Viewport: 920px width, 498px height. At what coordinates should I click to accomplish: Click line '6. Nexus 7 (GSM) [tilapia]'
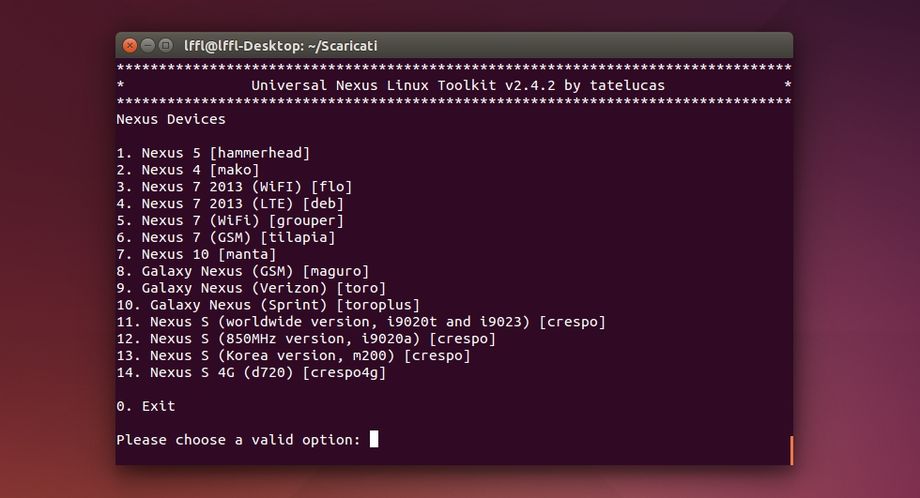226,238
